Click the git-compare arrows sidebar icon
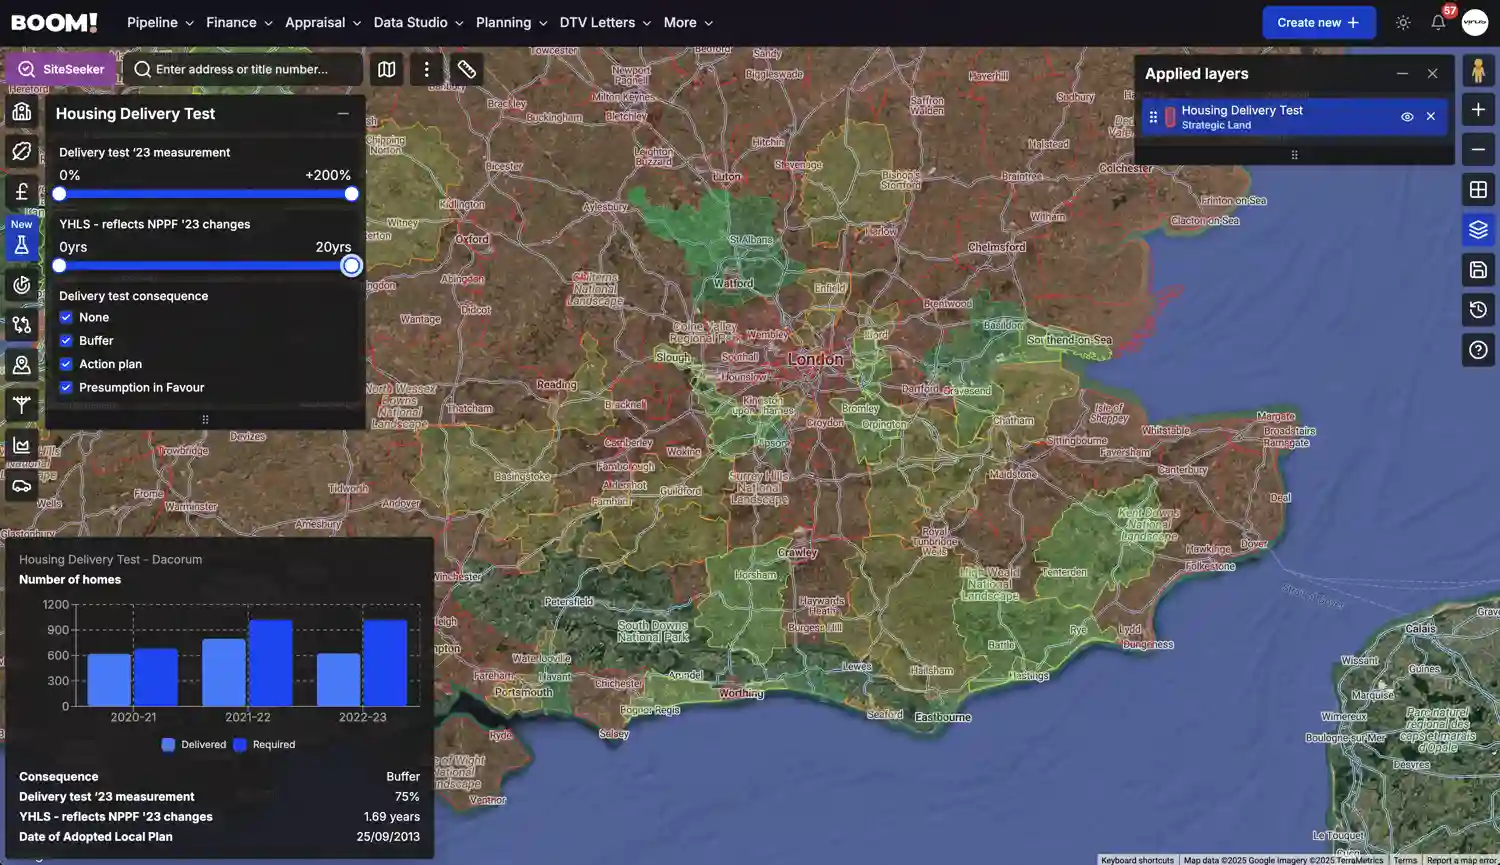The image size is (1500, 865). [22, 325]
